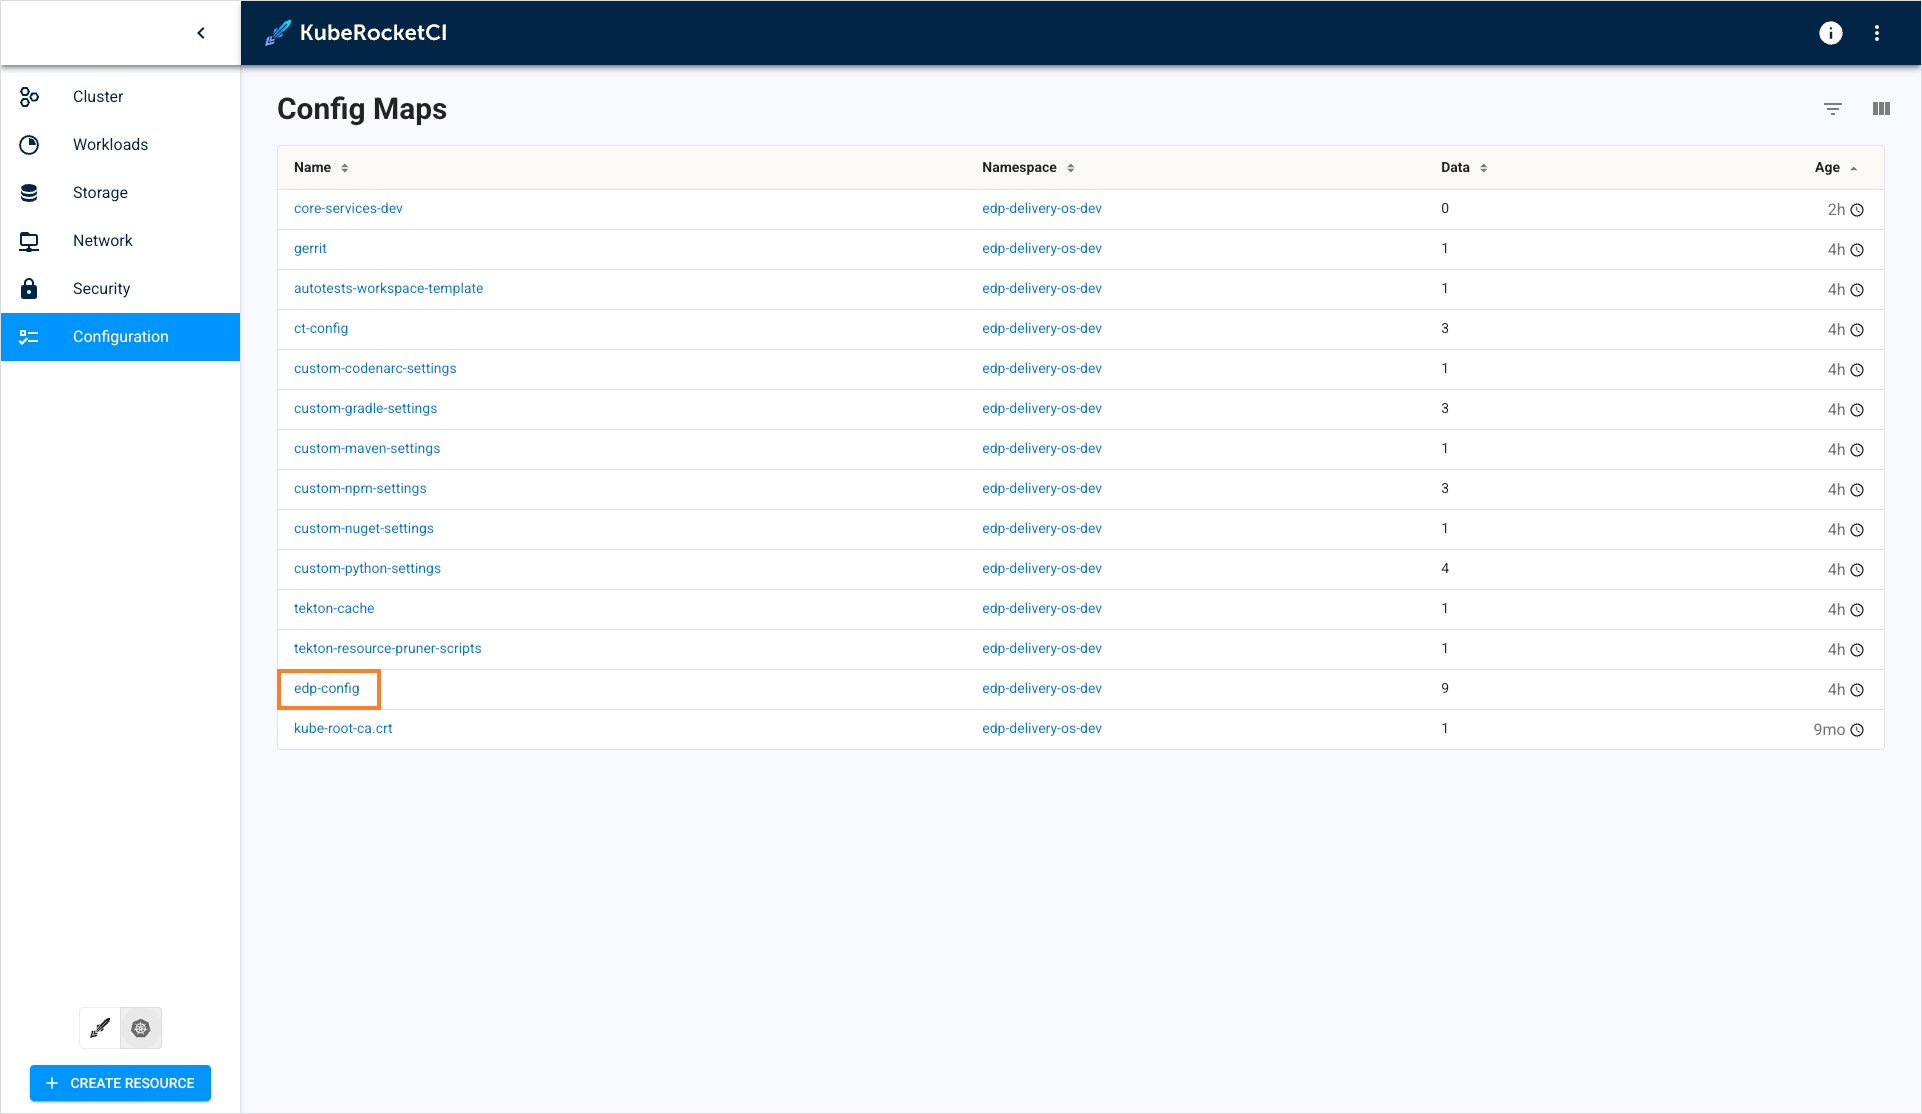1922x1114 pixels.
Task: Click CREATE RESOURCE button
Action: tap(119, 1083)
